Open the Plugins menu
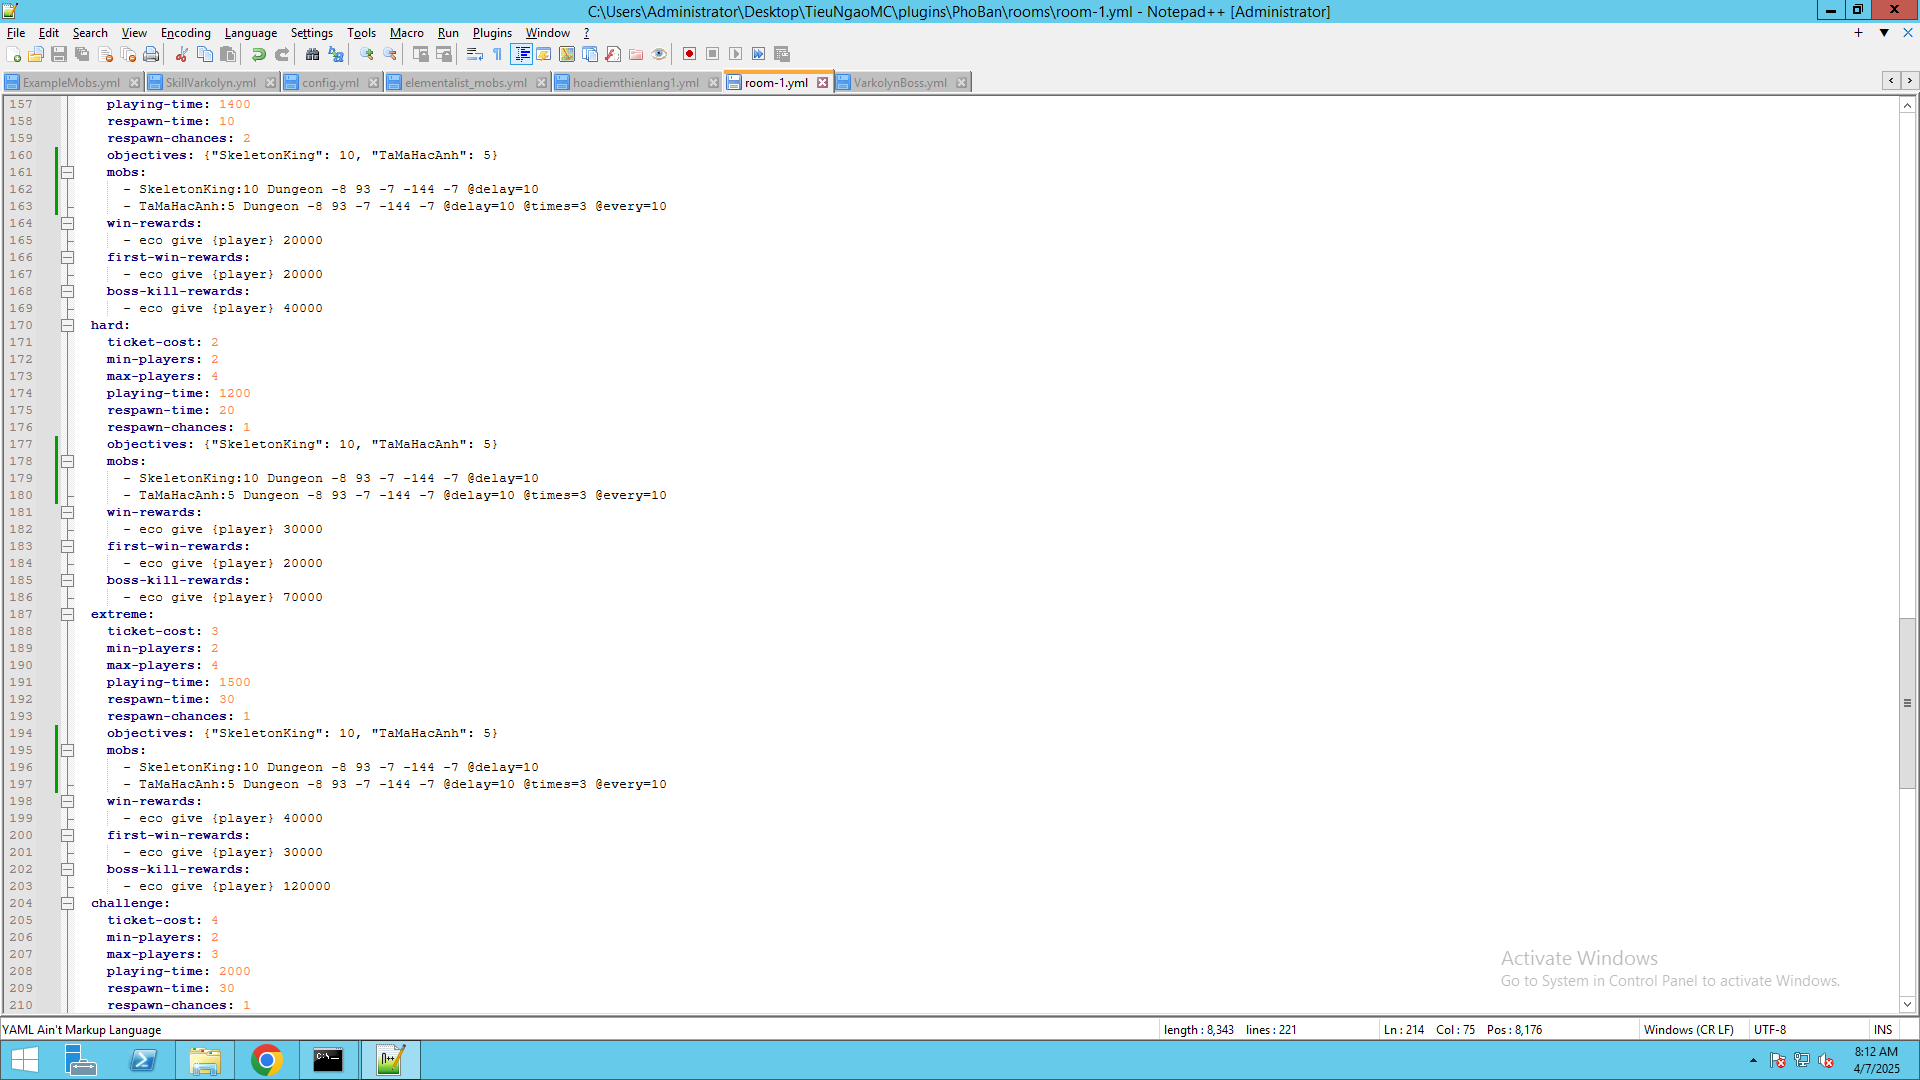The image size is (1920, 1080). click(x=491, y=33)
